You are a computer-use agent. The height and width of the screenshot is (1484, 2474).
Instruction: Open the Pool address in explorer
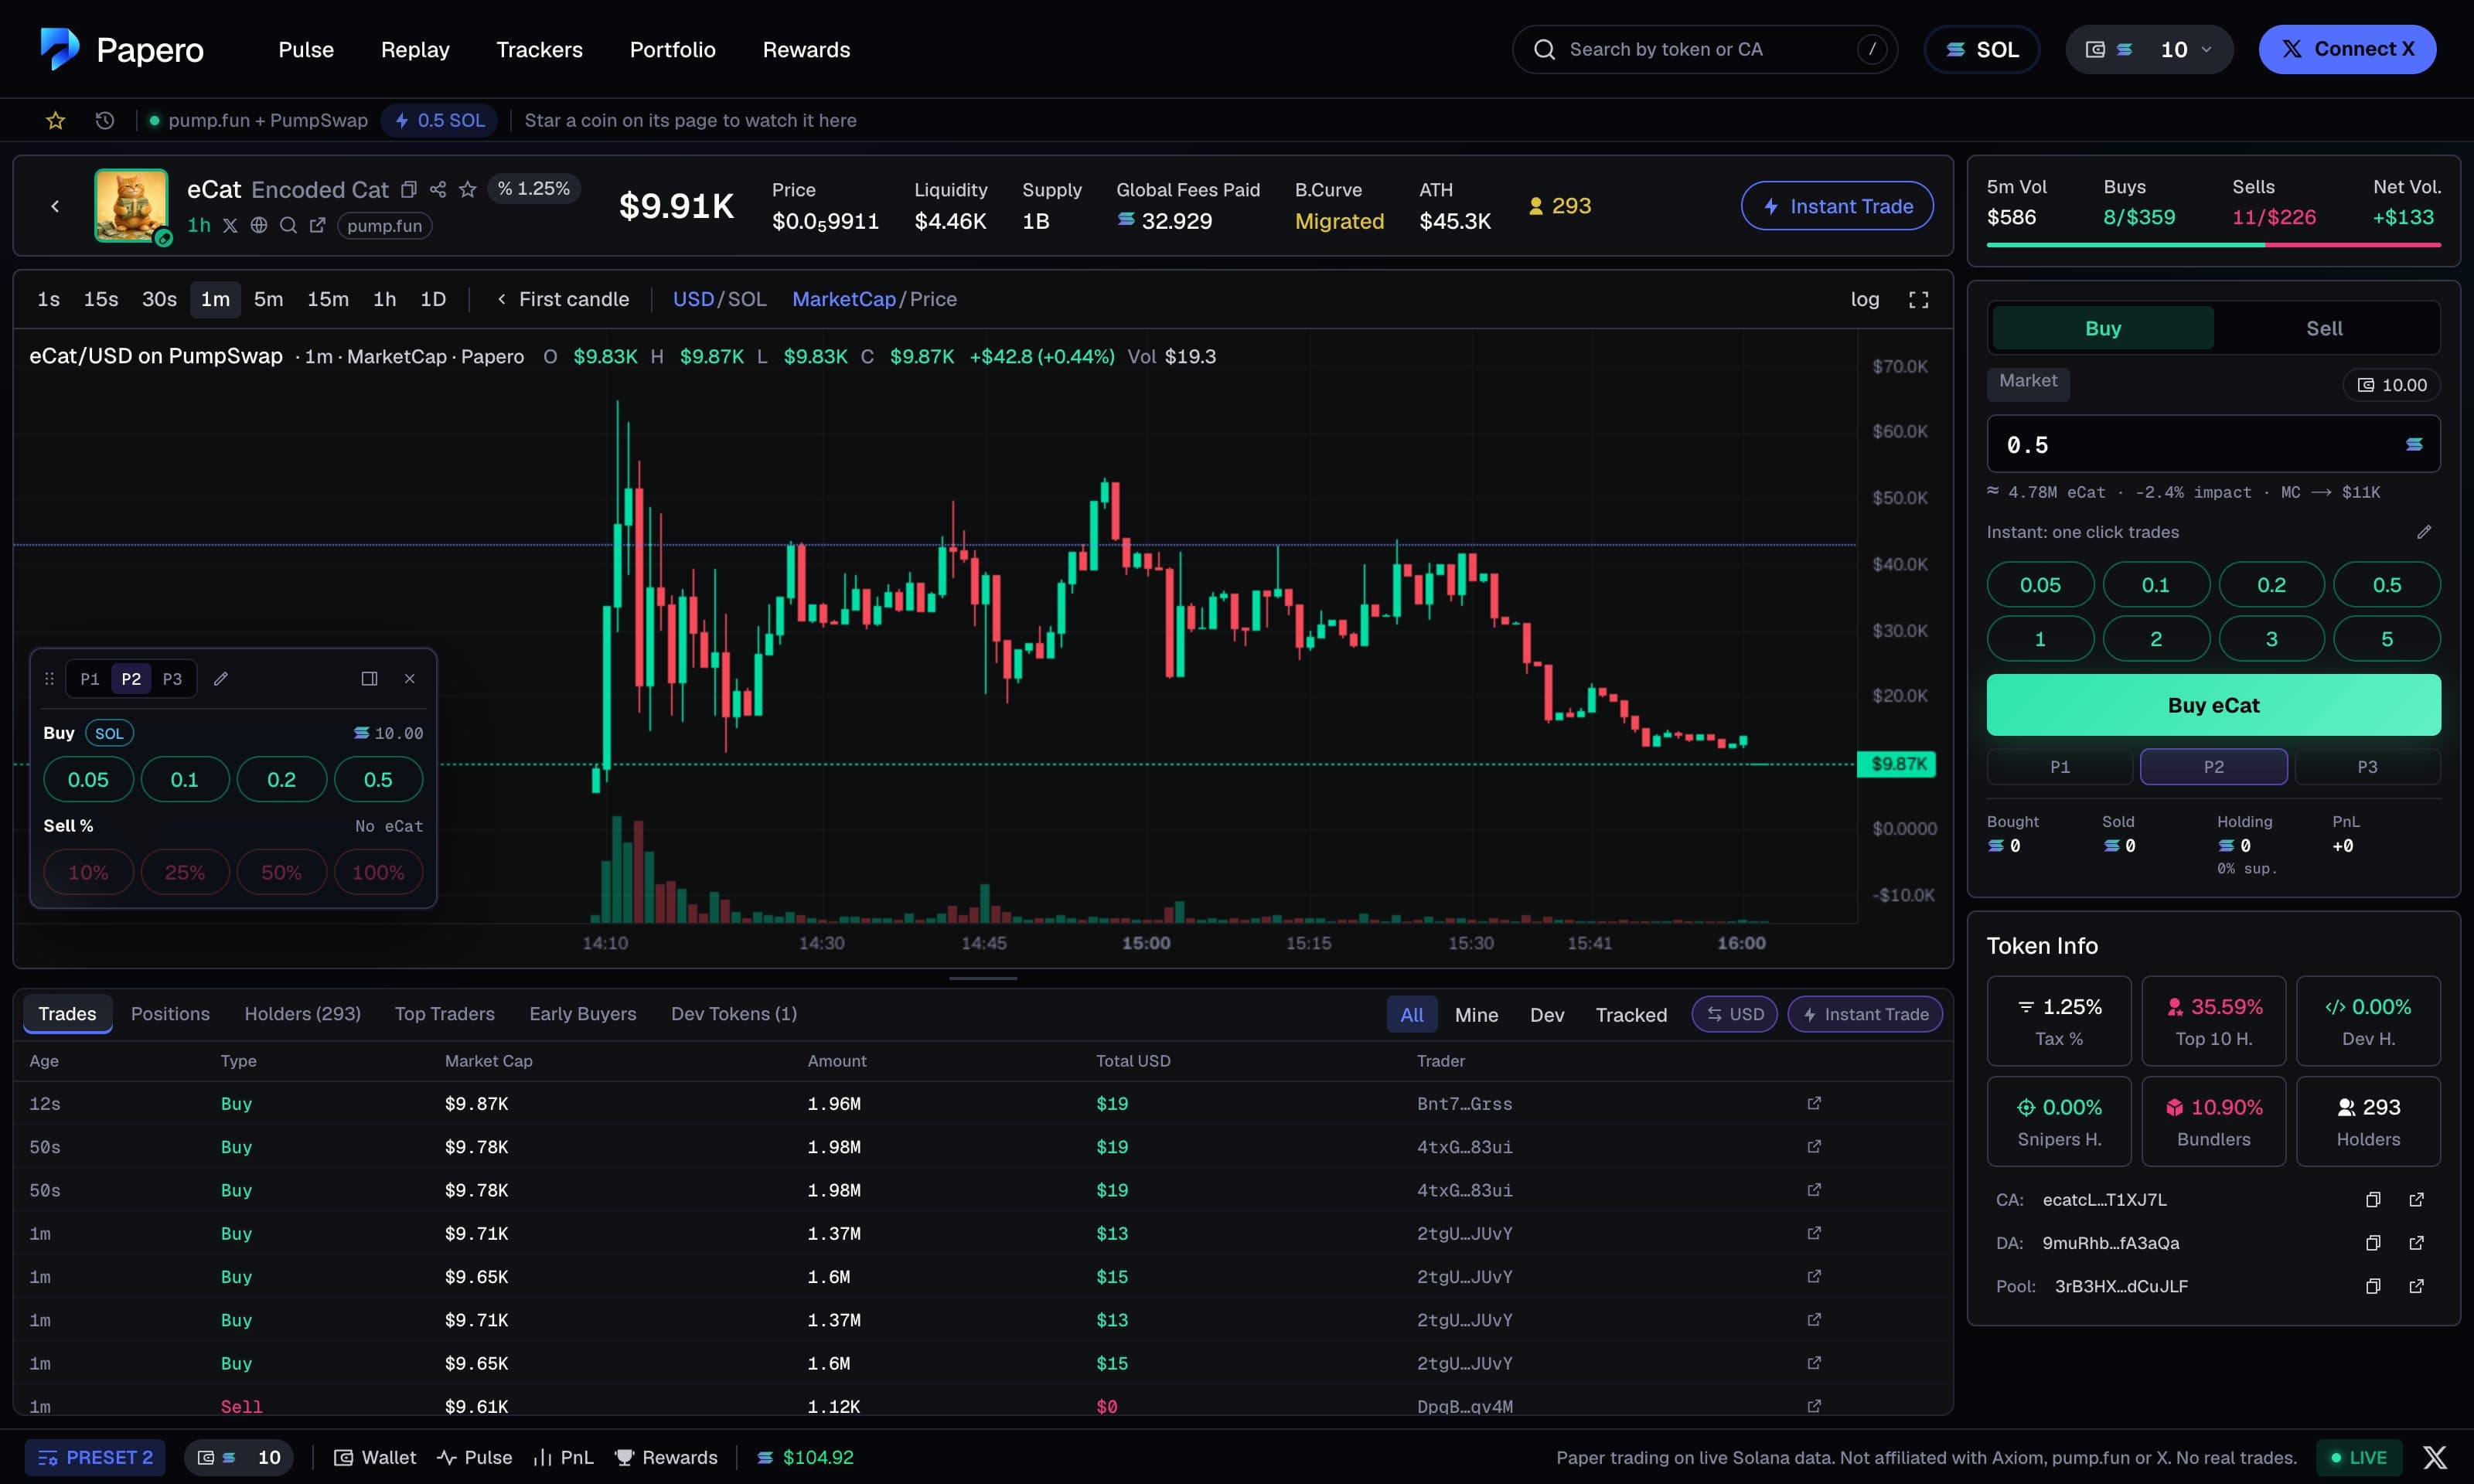tap(2417, 1286)
